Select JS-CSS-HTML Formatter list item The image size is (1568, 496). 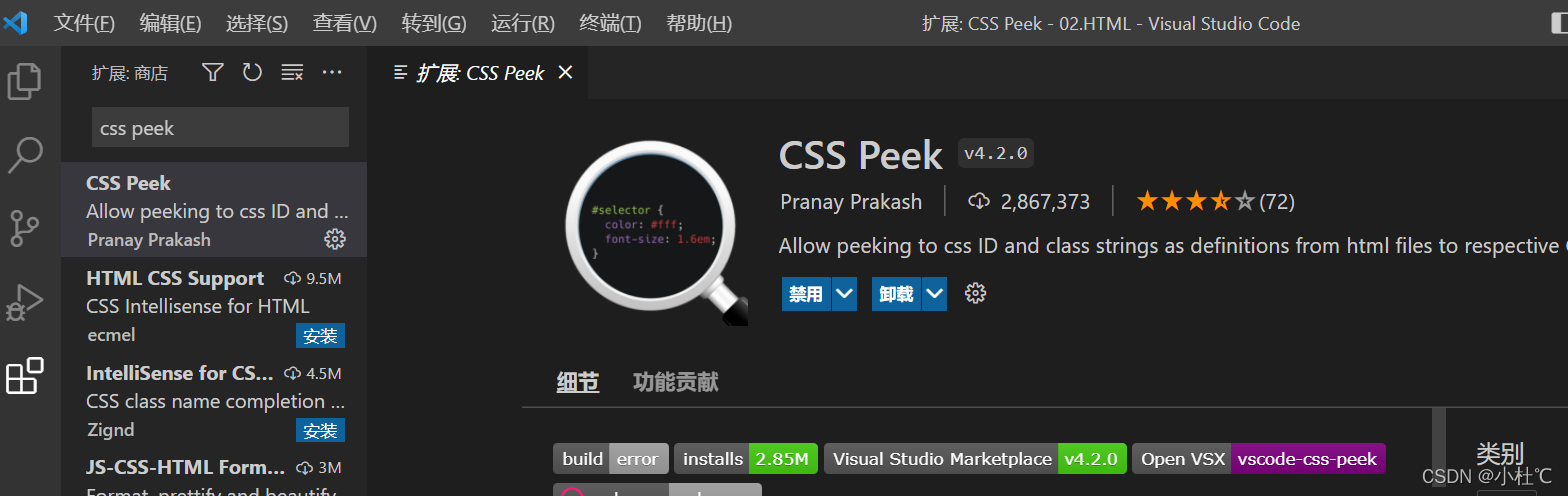[x=214, y=472]
